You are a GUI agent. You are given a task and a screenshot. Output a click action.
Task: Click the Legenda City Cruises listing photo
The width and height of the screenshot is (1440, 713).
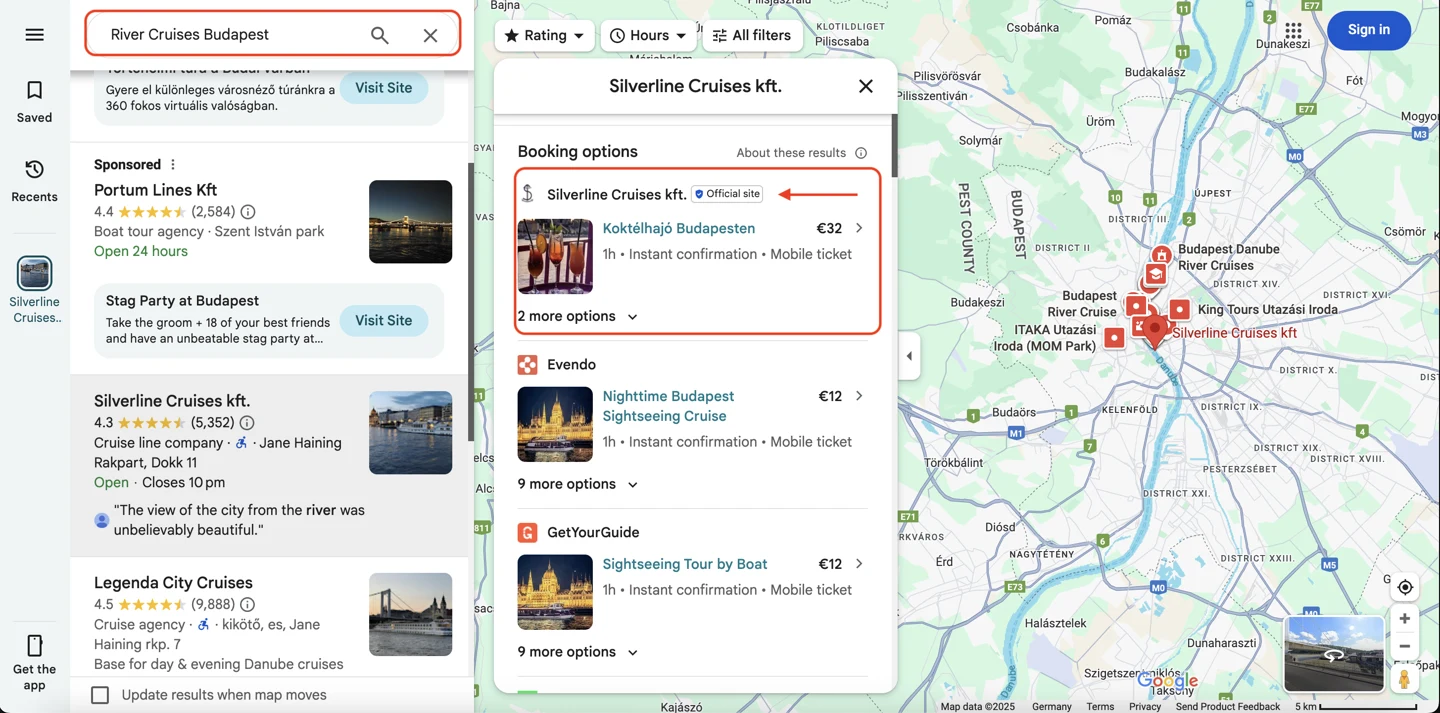pos(410,614)
